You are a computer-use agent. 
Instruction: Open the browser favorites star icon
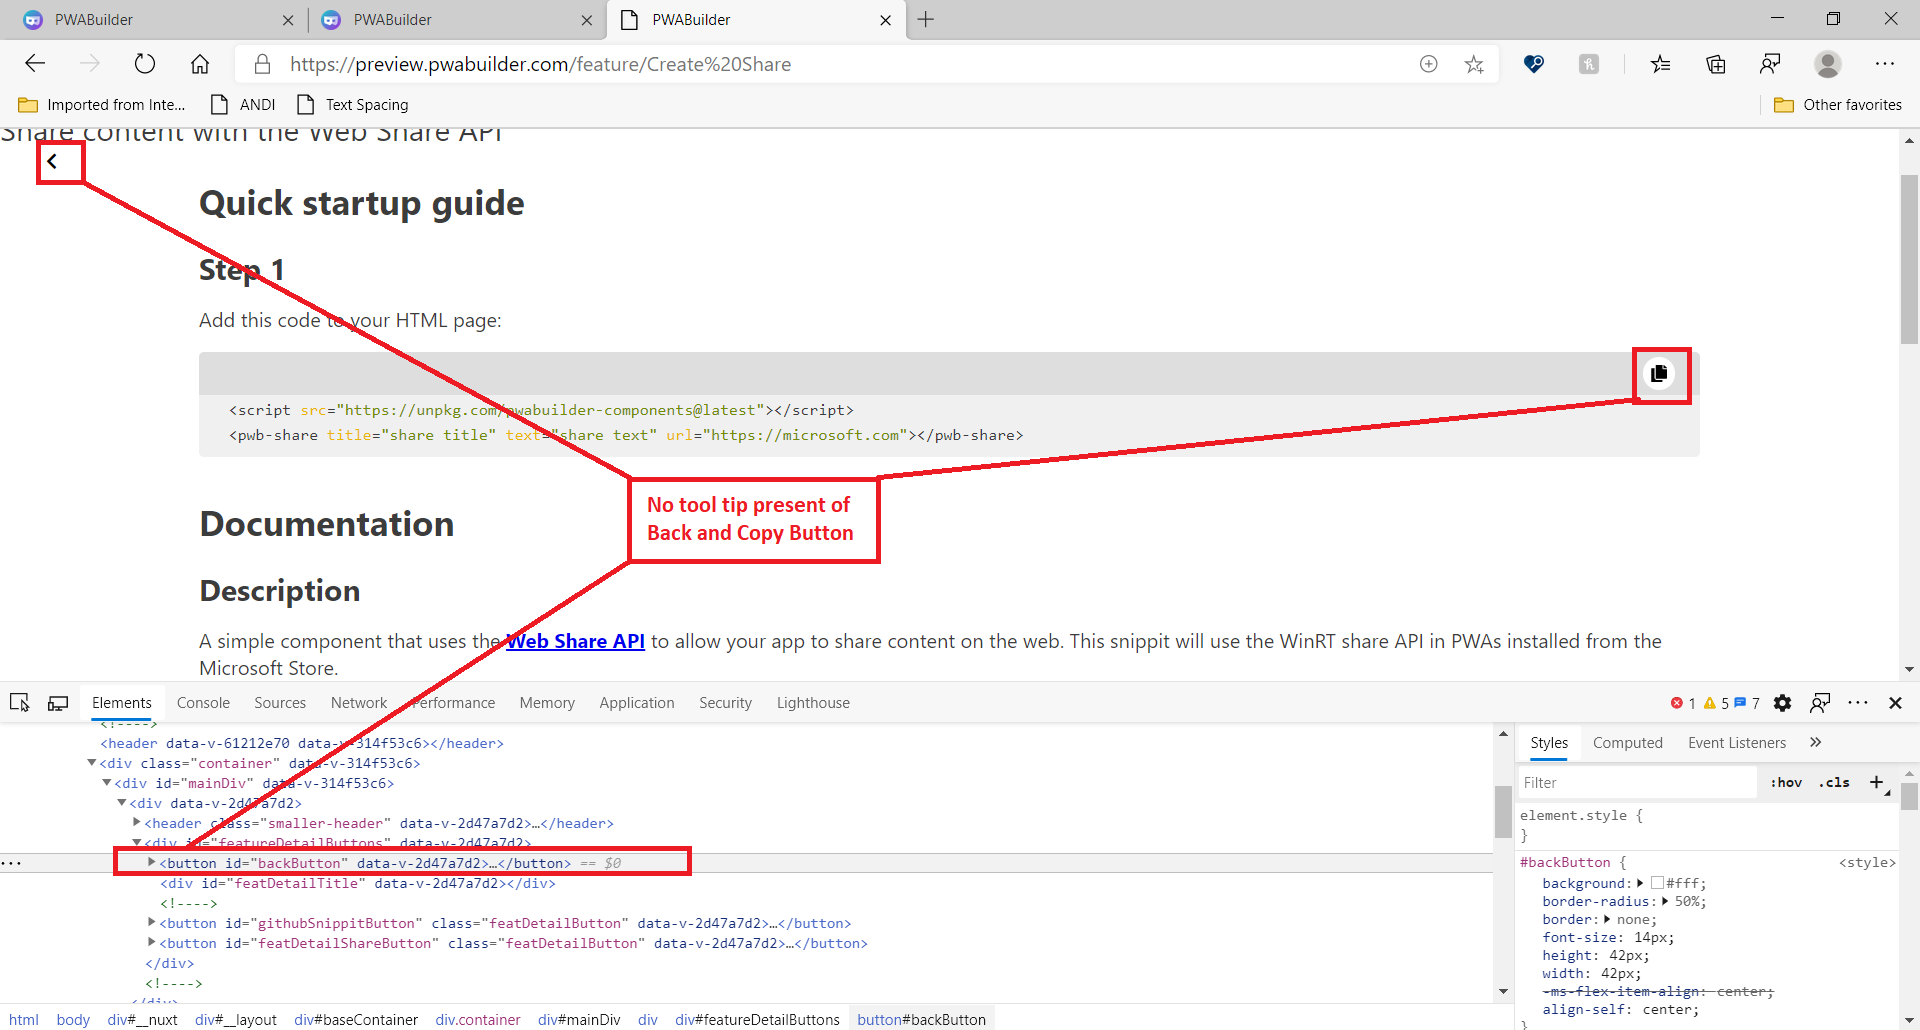coord(1474,63)
